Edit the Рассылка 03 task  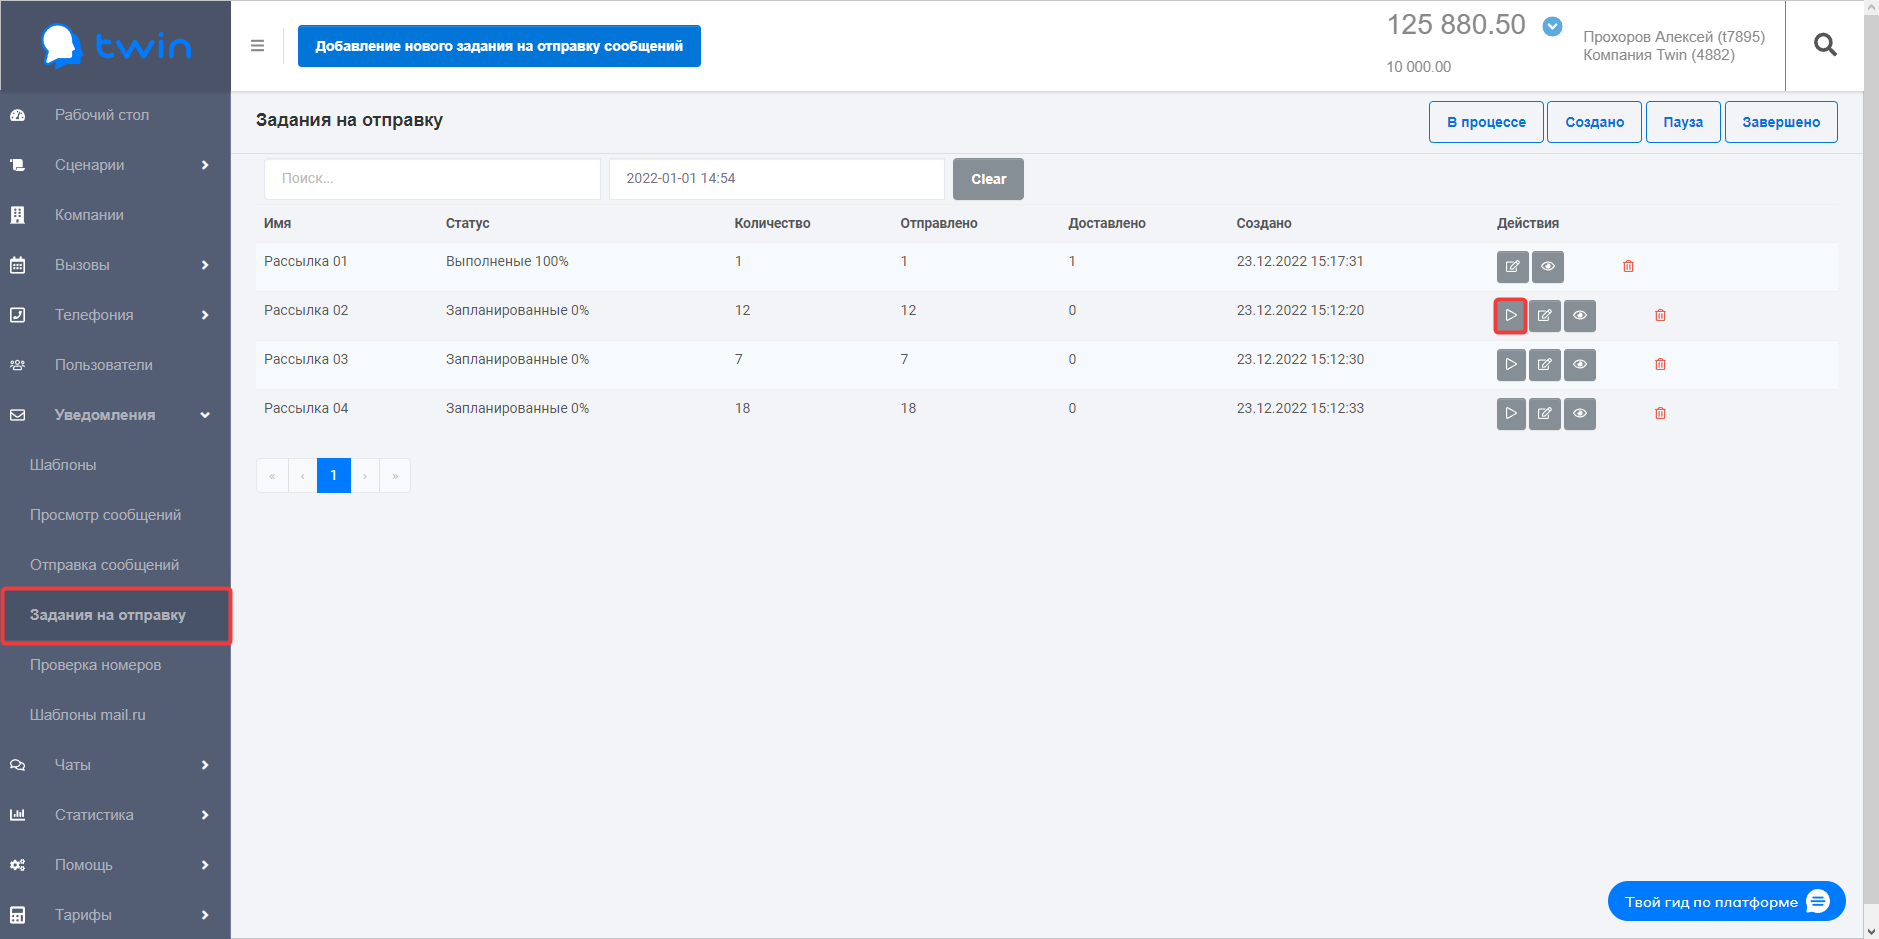[x=1544, y=365]
